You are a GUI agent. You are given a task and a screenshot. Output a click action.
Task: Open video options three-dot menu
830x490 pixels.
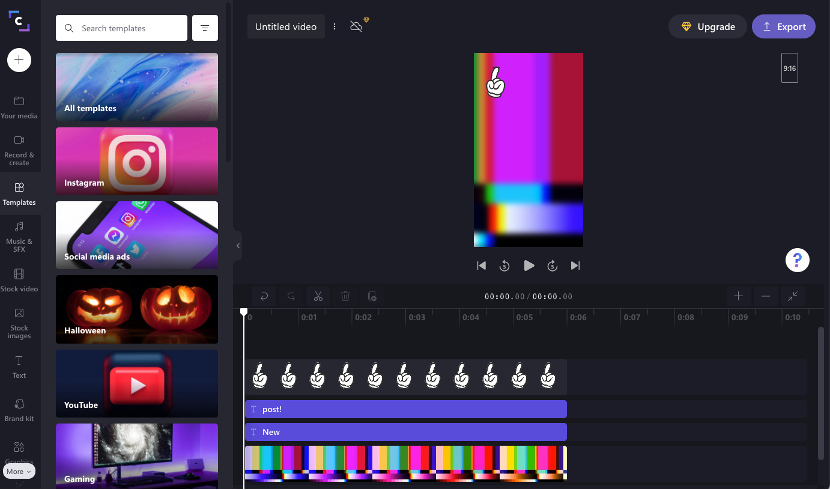coord(335,26)
